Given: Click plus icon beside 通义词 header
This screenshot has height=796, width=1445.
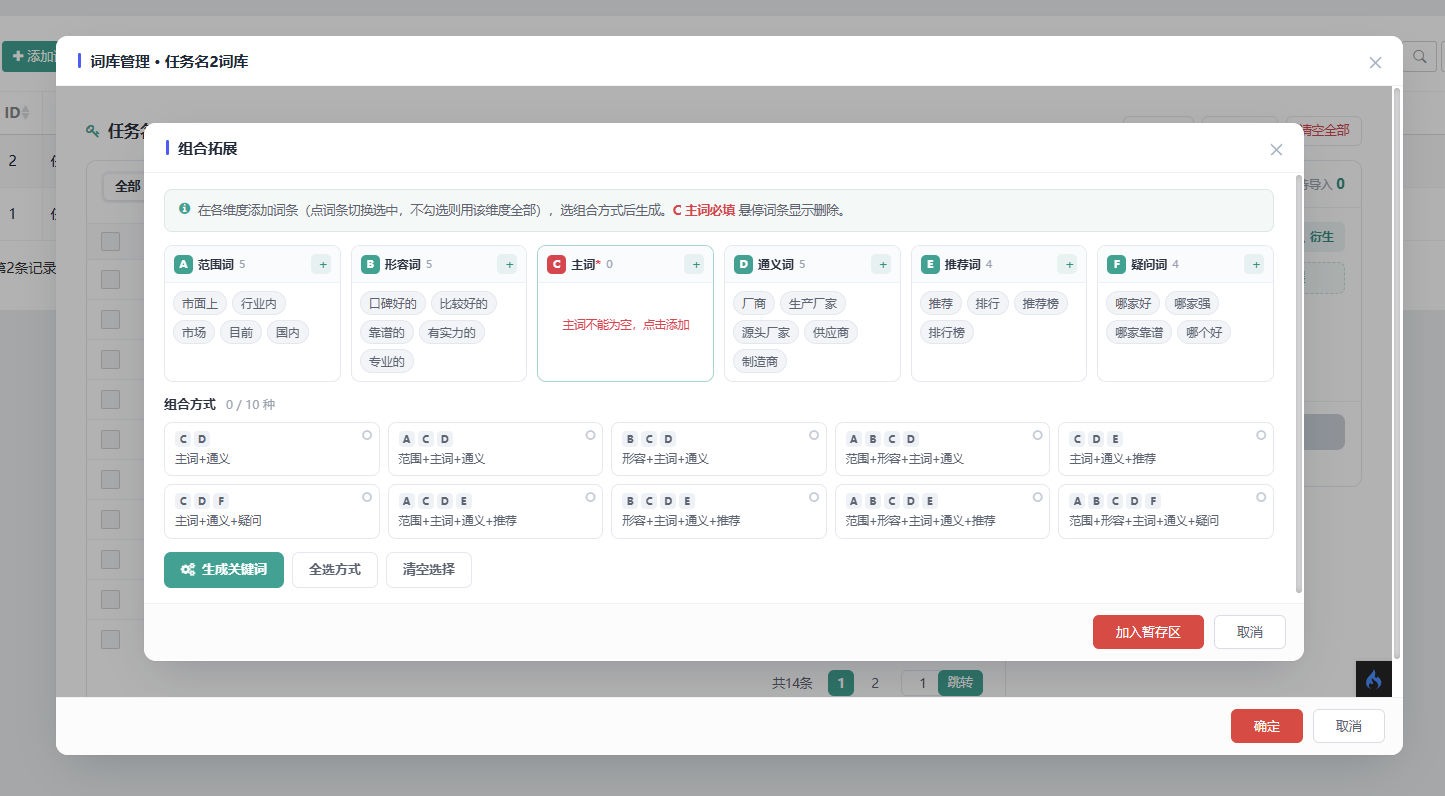Looking at the screenshot, I should click(x=881, y=265).
